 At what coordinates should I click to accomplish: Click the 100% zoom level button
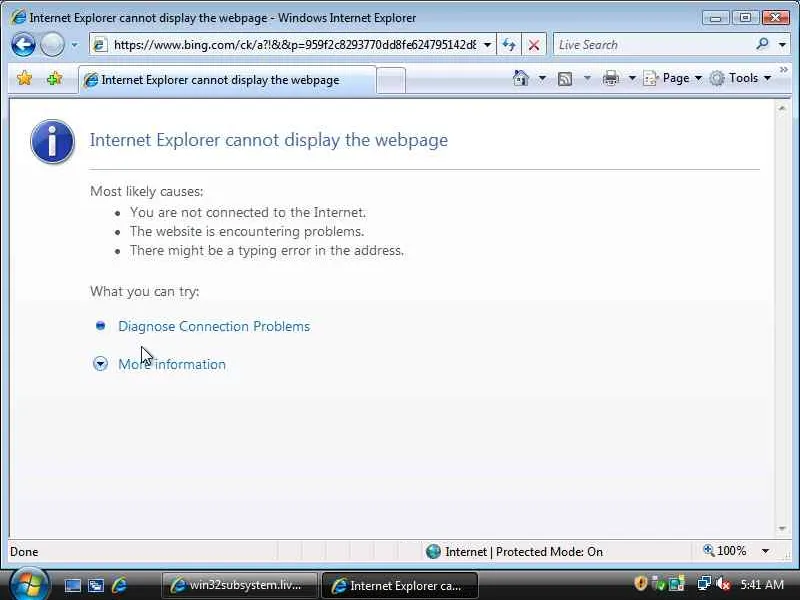724,551
